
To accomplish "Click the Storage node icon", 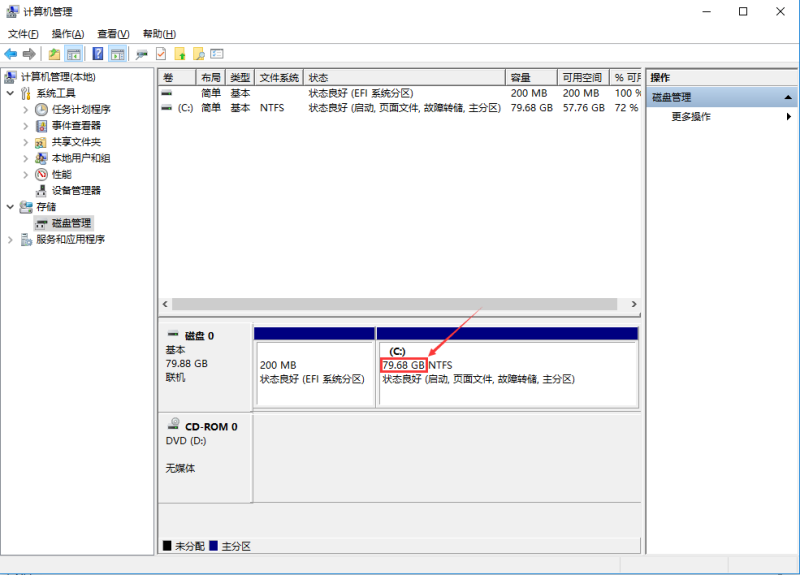I will click(x=26, y=207).
